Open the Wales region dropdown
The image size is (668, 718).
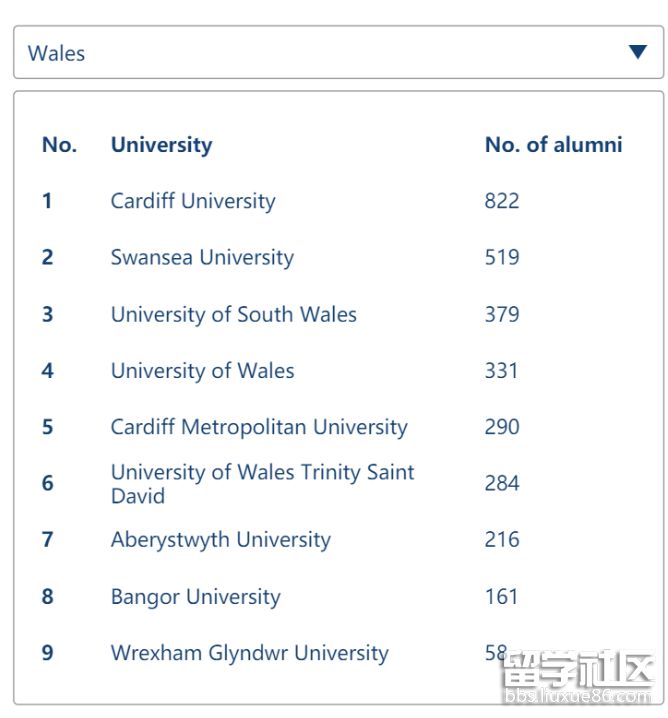(x=337, y=53)
